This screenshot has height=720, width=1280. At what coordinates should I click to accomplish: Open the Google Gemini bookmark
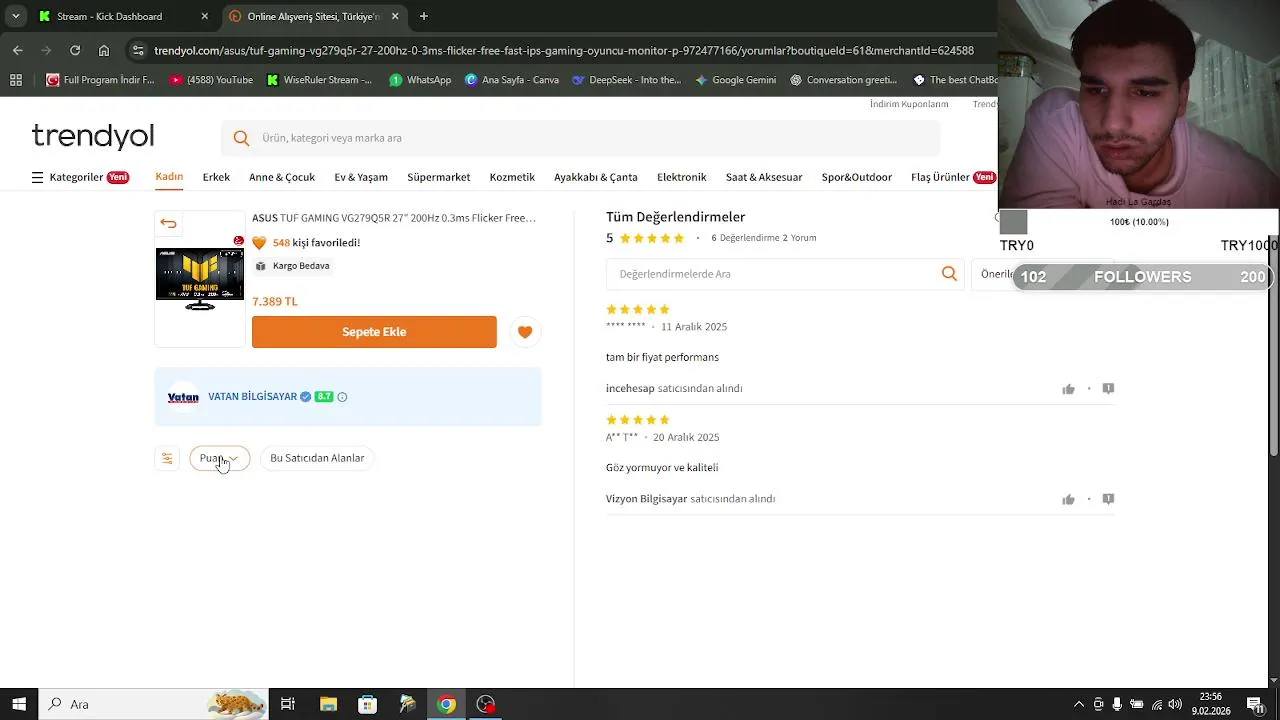(x=735, y=80)
